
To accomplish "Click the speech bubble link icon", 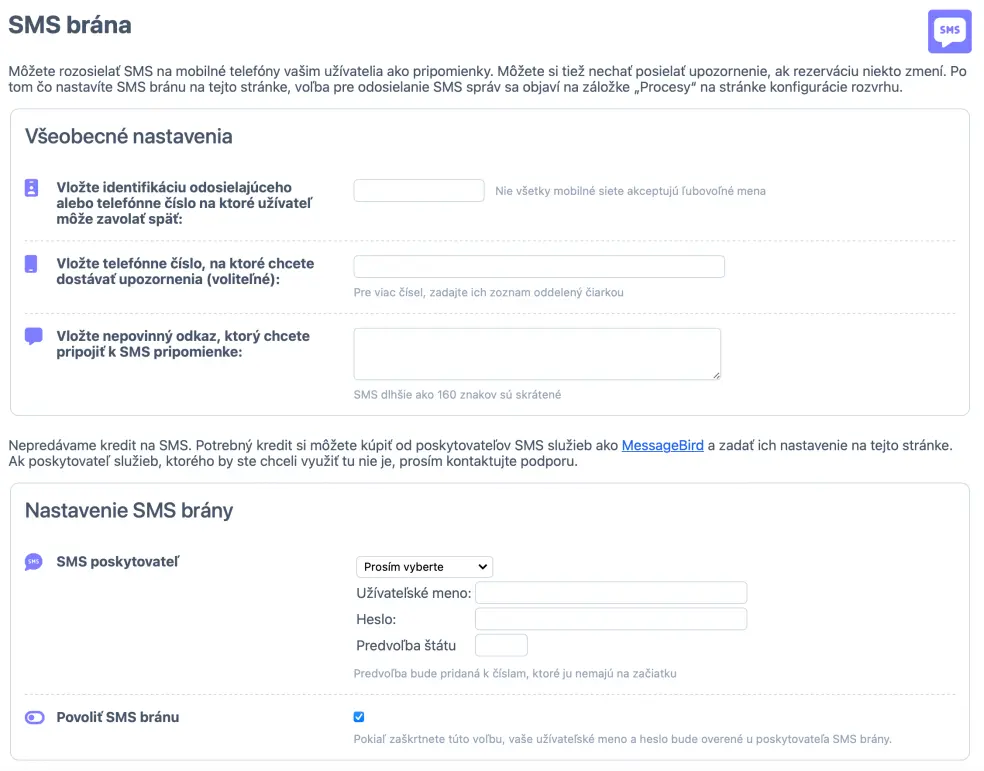I will click(33, 336).
